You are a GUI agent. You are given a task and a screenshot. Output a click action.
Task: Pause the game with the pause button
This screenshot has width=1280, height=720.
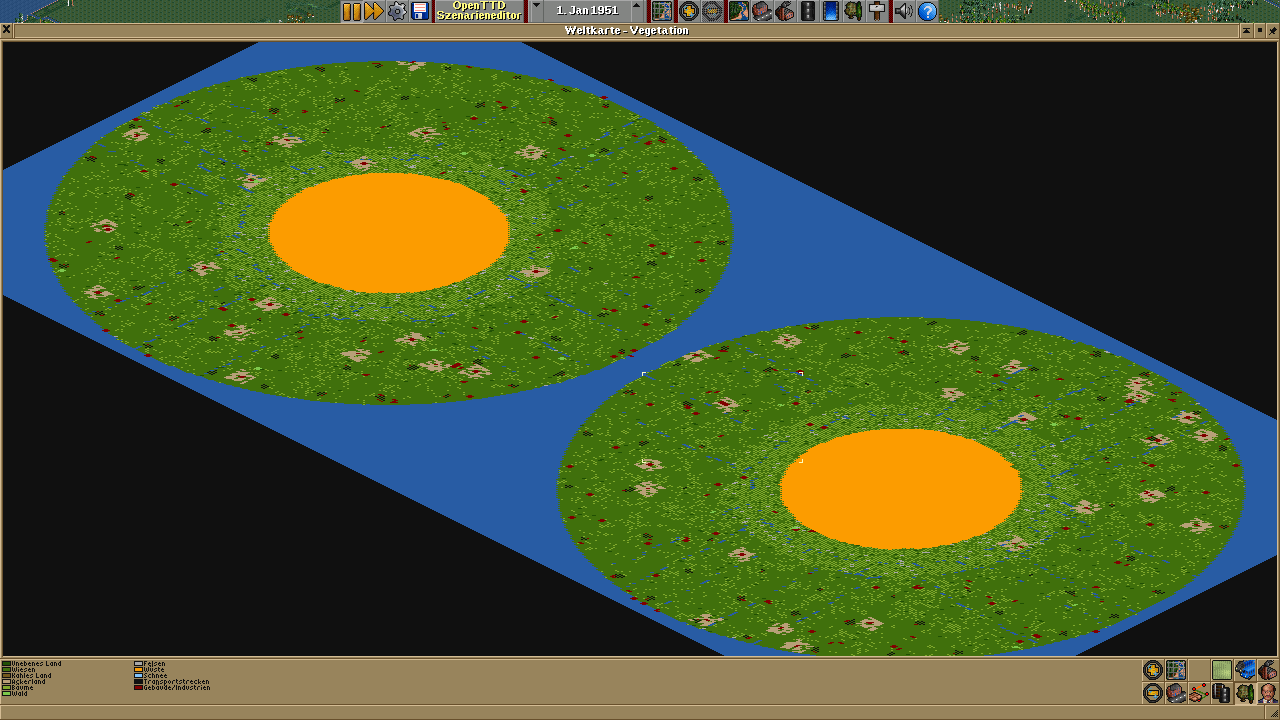(x=352, y=11)
